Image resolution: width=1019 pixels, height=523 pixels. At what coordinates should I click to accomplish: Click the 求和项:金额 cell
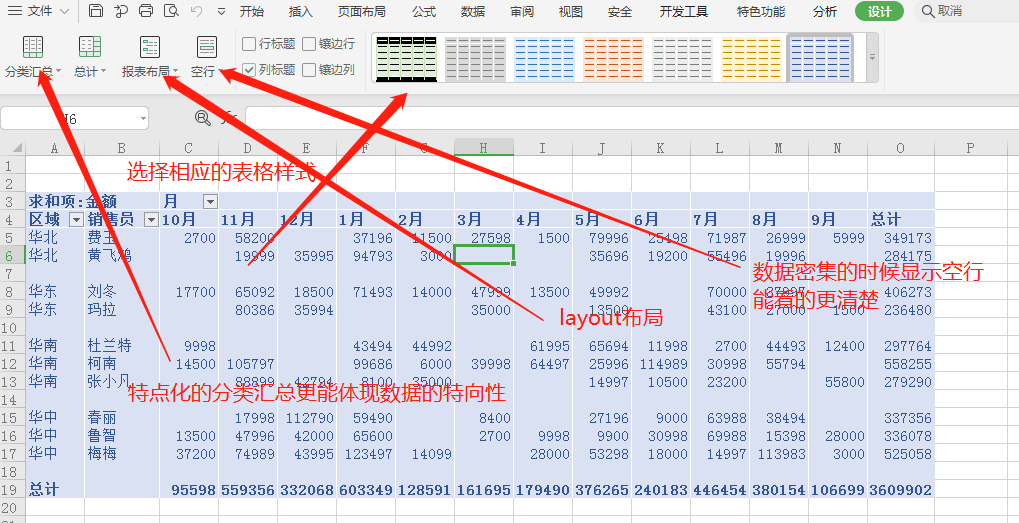[73, 201]
